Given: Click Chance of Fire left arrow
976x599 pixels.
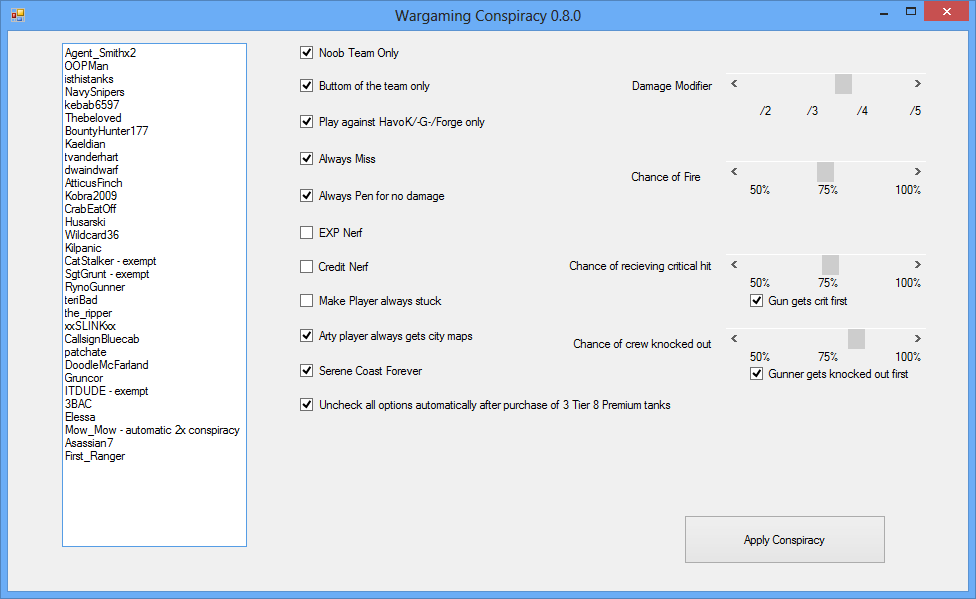Looking at the screenshot, I should pos(734,171).
